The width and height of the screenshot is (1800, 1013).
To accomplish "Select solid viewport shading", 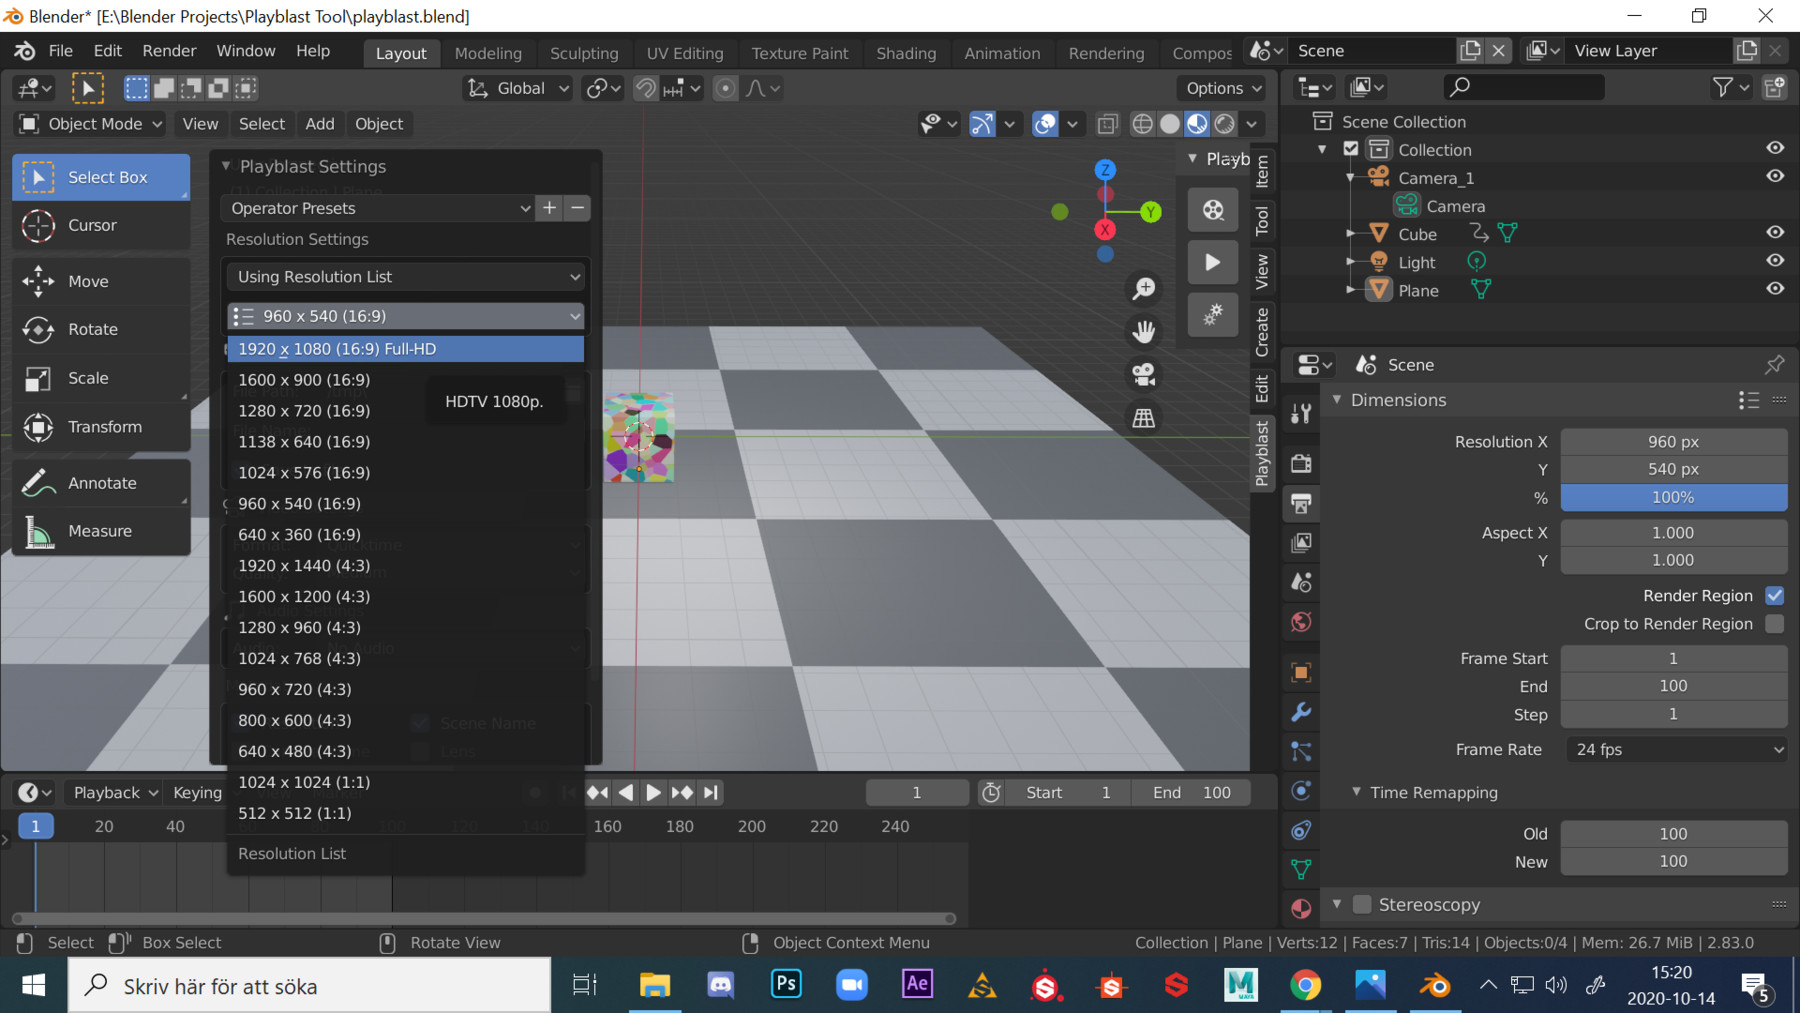I will point(1169,124).
